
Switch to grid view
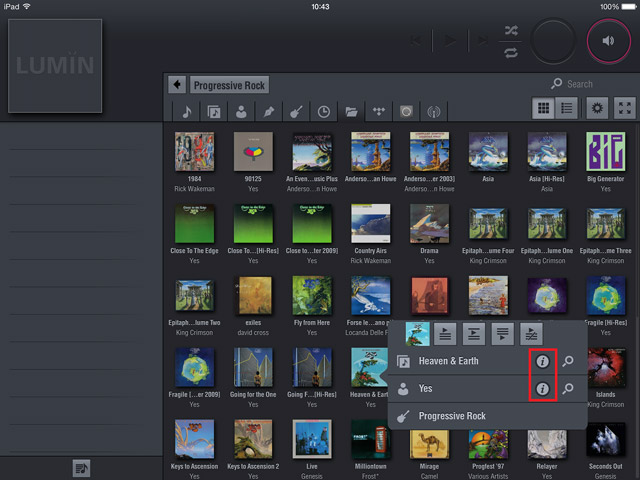[x=543, y=108]
